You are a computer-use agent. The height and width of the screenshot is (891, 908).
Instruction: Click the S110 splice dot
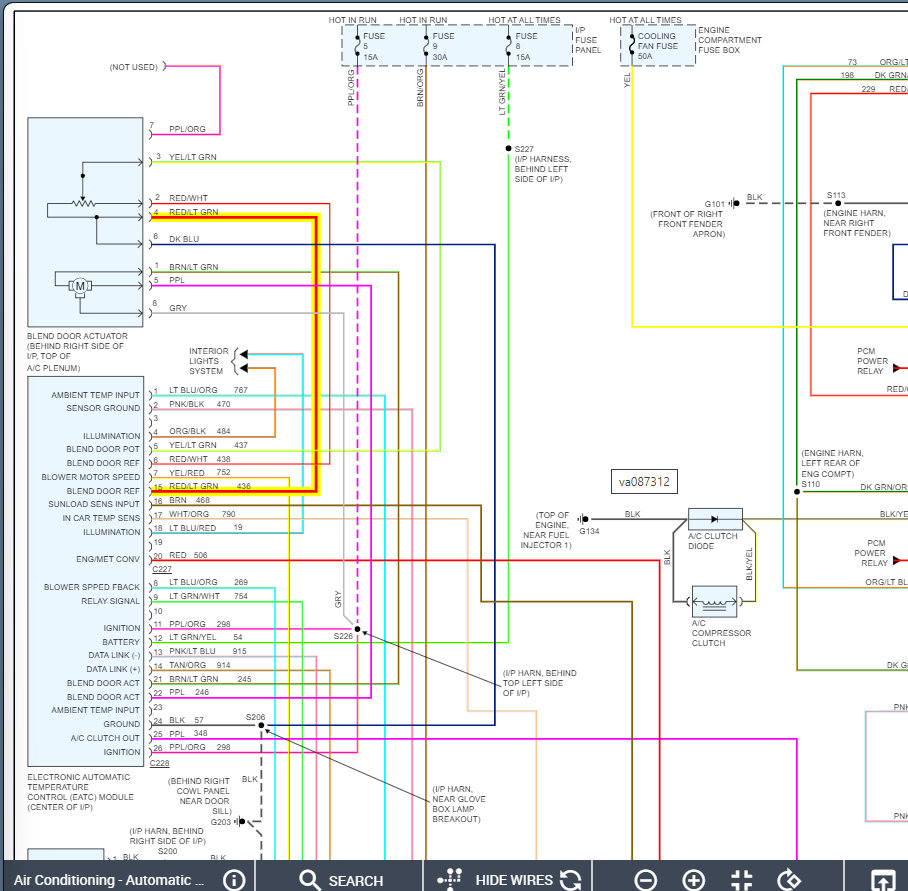(797, 492)
